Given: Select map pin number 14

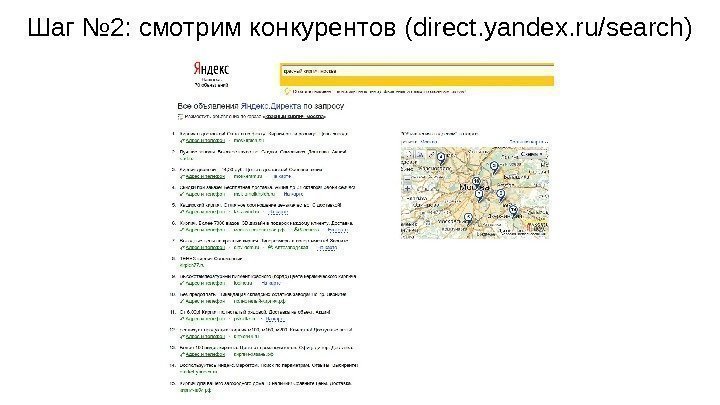Looking at the screenshot, I should click(513, 211).
